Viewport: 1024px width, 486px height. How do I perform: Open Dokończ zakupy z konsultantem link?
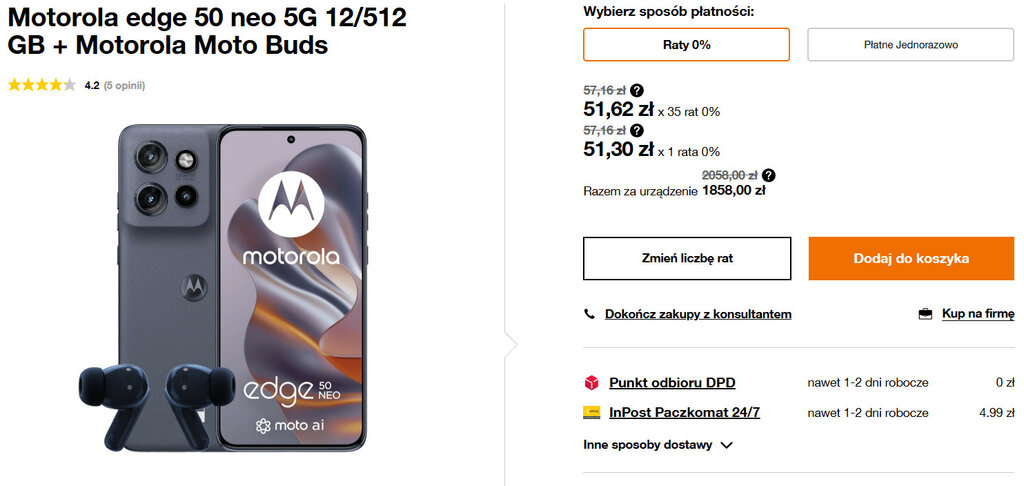(698, 314)
